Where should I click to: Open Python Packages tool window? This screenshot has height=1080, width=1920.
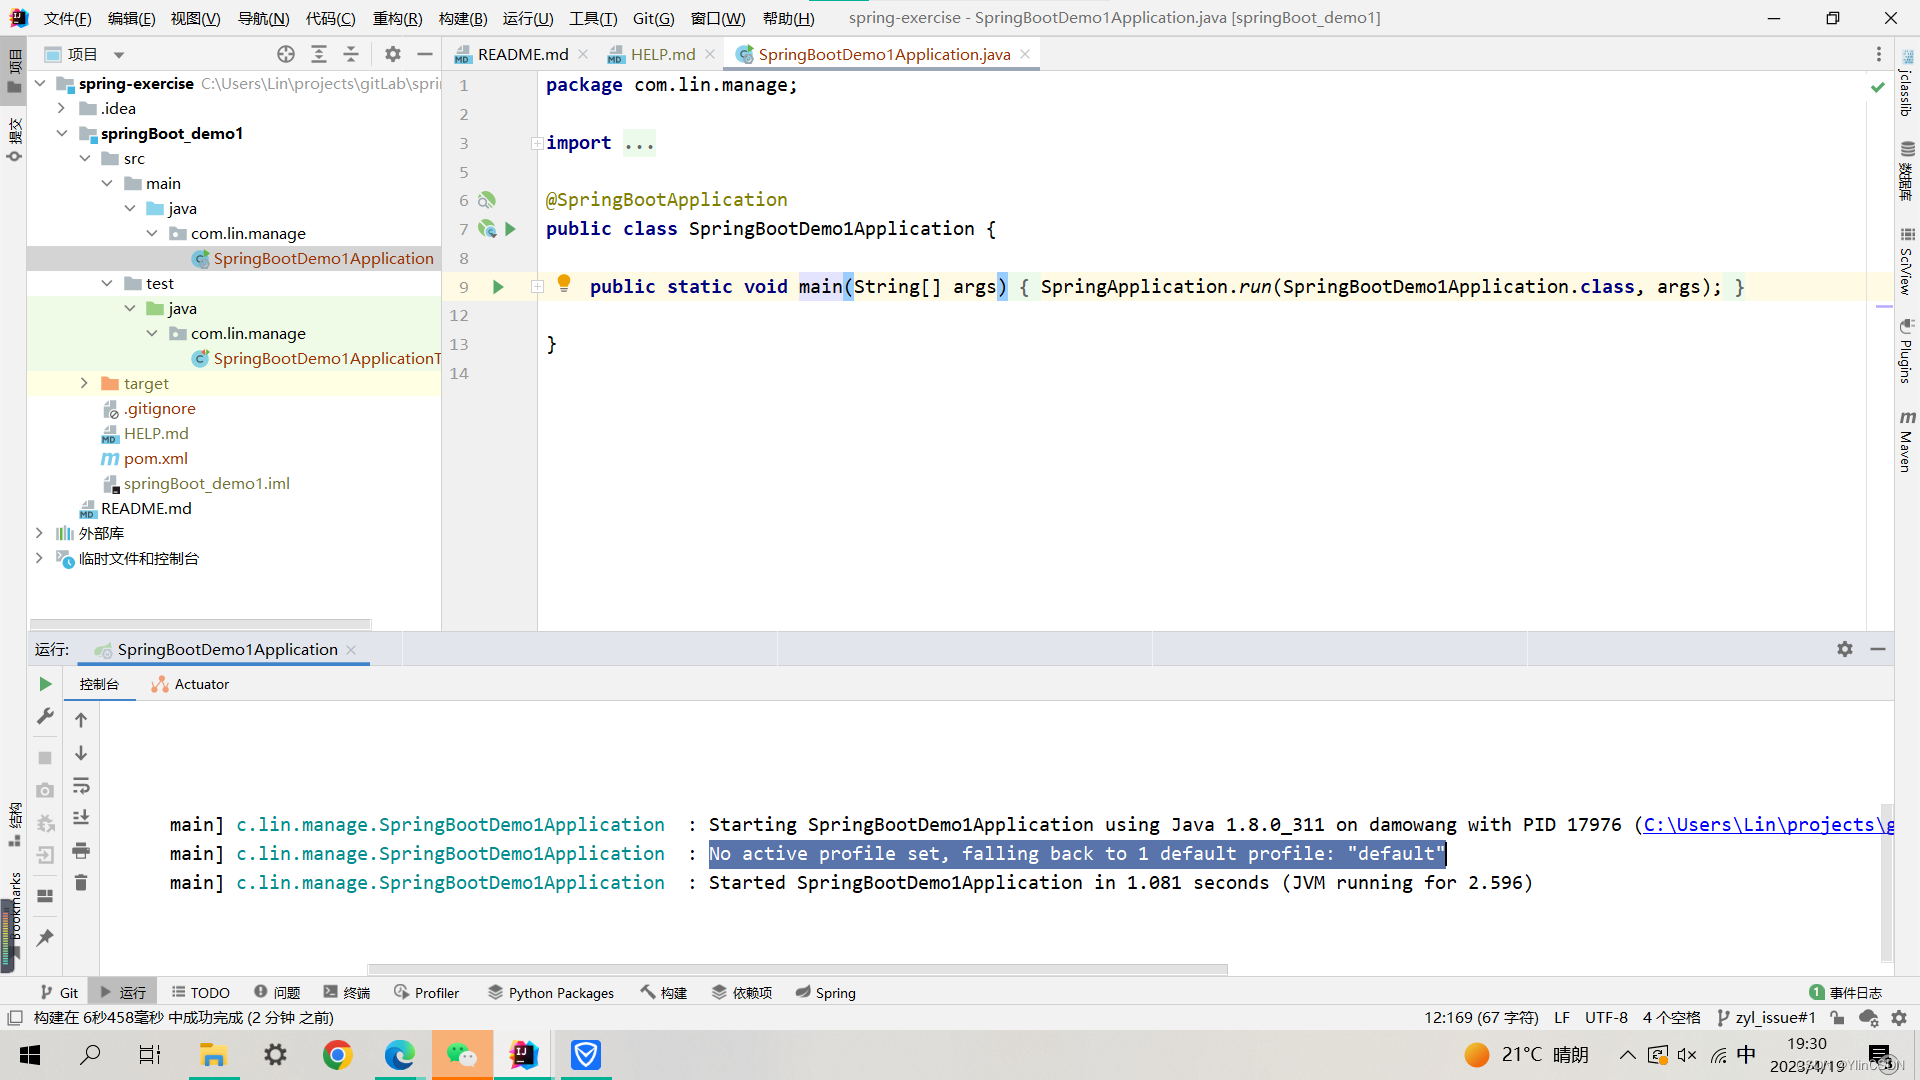tap(551, 992)
